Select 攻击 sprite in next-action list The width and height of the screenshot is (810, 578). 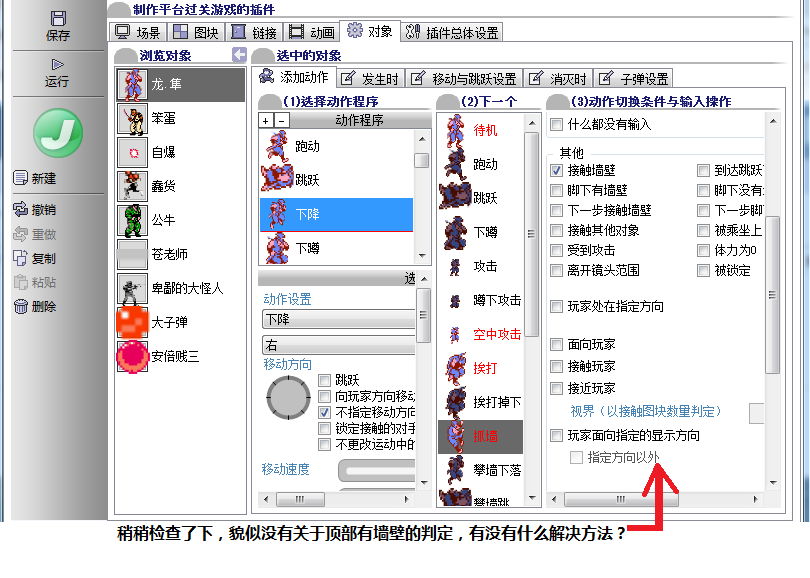point(455,267)
